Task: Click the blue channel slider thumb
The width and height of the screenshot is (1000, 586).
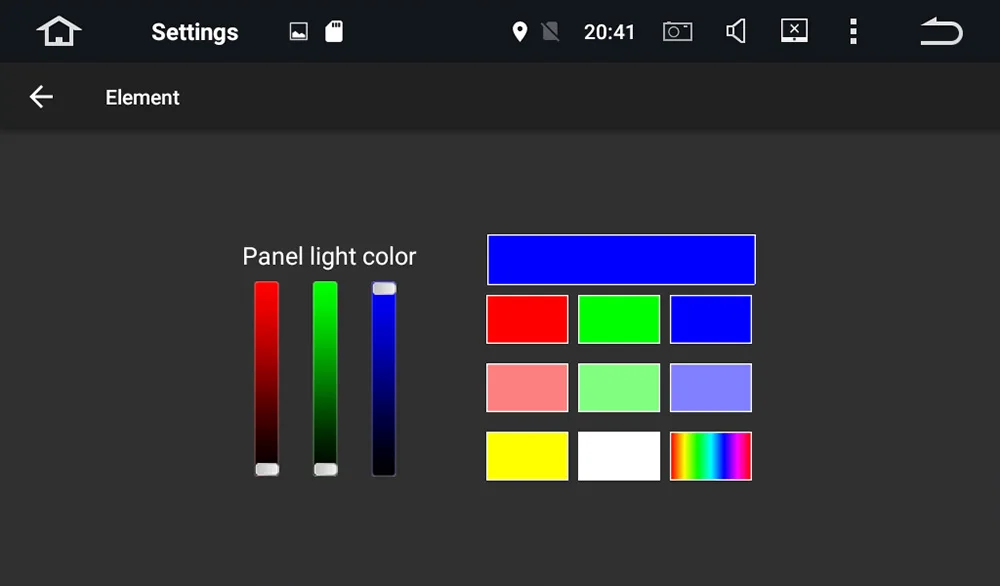Action: [x=384, y=288]
